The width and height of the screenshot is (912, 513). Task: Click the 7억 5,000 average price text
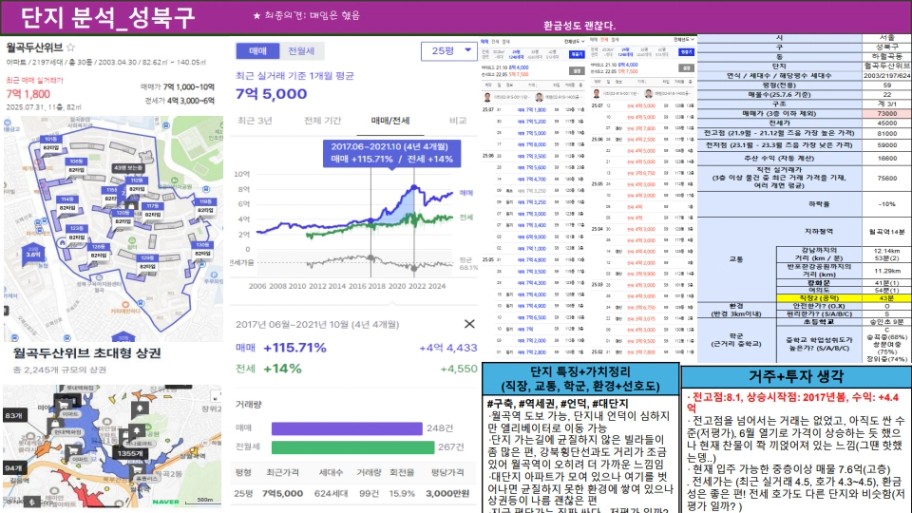point(271,94)
